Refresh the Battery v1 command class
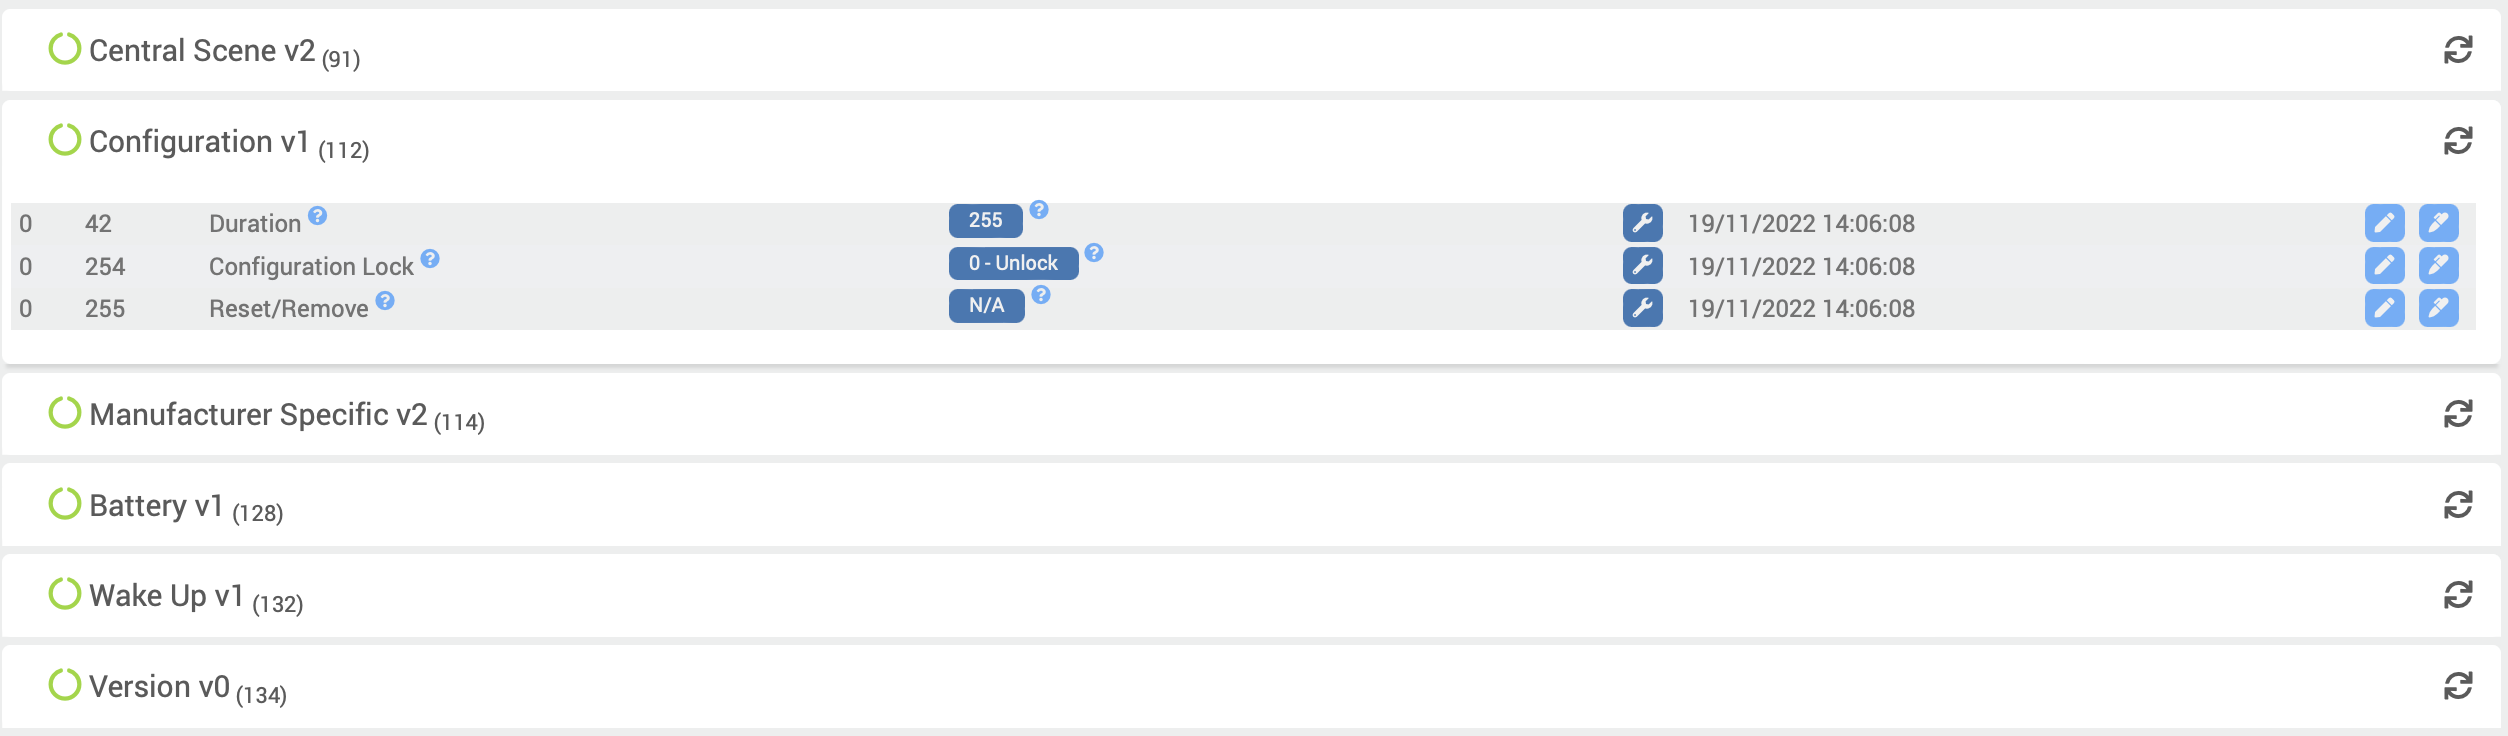 pos(2457,505)
